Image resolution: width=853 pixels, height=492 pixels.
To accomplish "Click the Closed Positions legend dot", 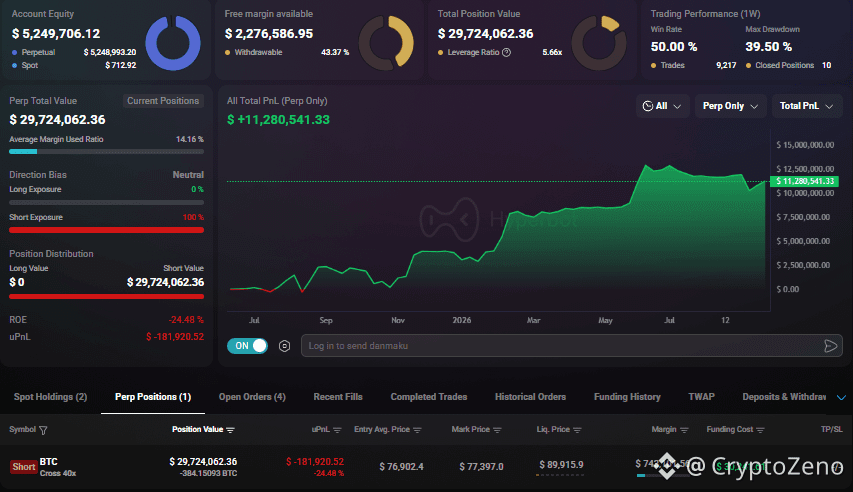I will (x=749, y=65).
